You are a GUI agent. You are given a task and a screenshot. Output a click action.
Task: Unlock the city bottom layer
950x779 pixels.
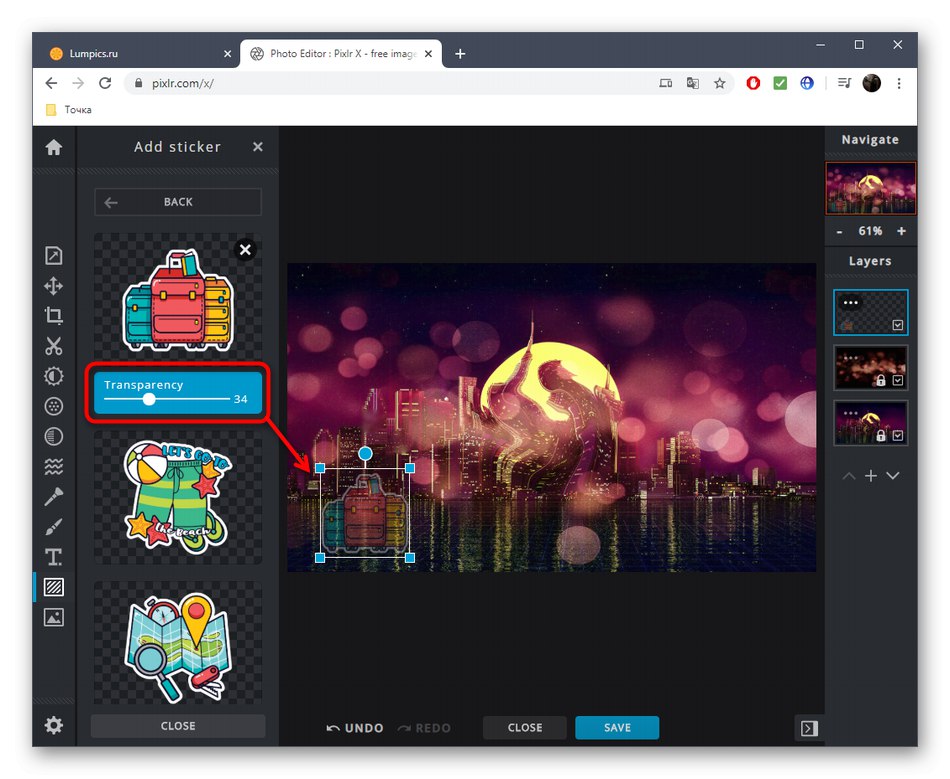(x=881, y=435)
